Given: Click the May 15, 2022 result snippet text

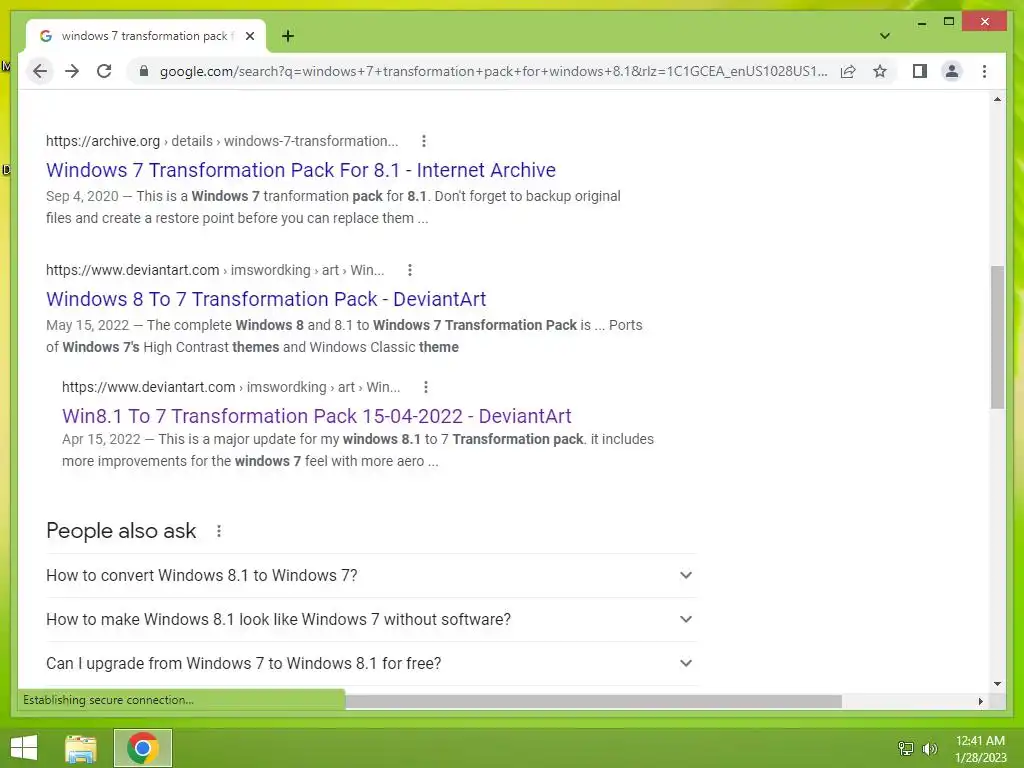Looking at the screenshot, I should [x=344, y=336].
